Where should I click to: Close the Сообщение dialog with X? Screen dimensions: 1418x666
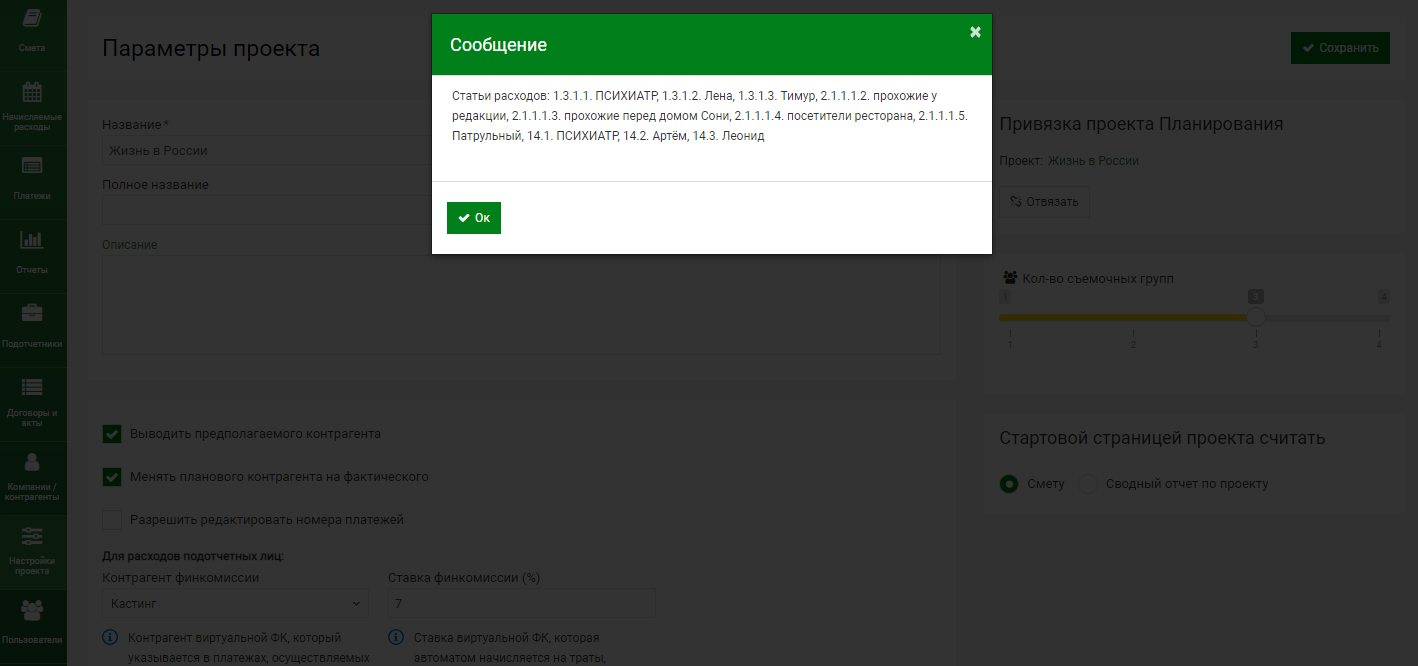[x=975, y=32]
